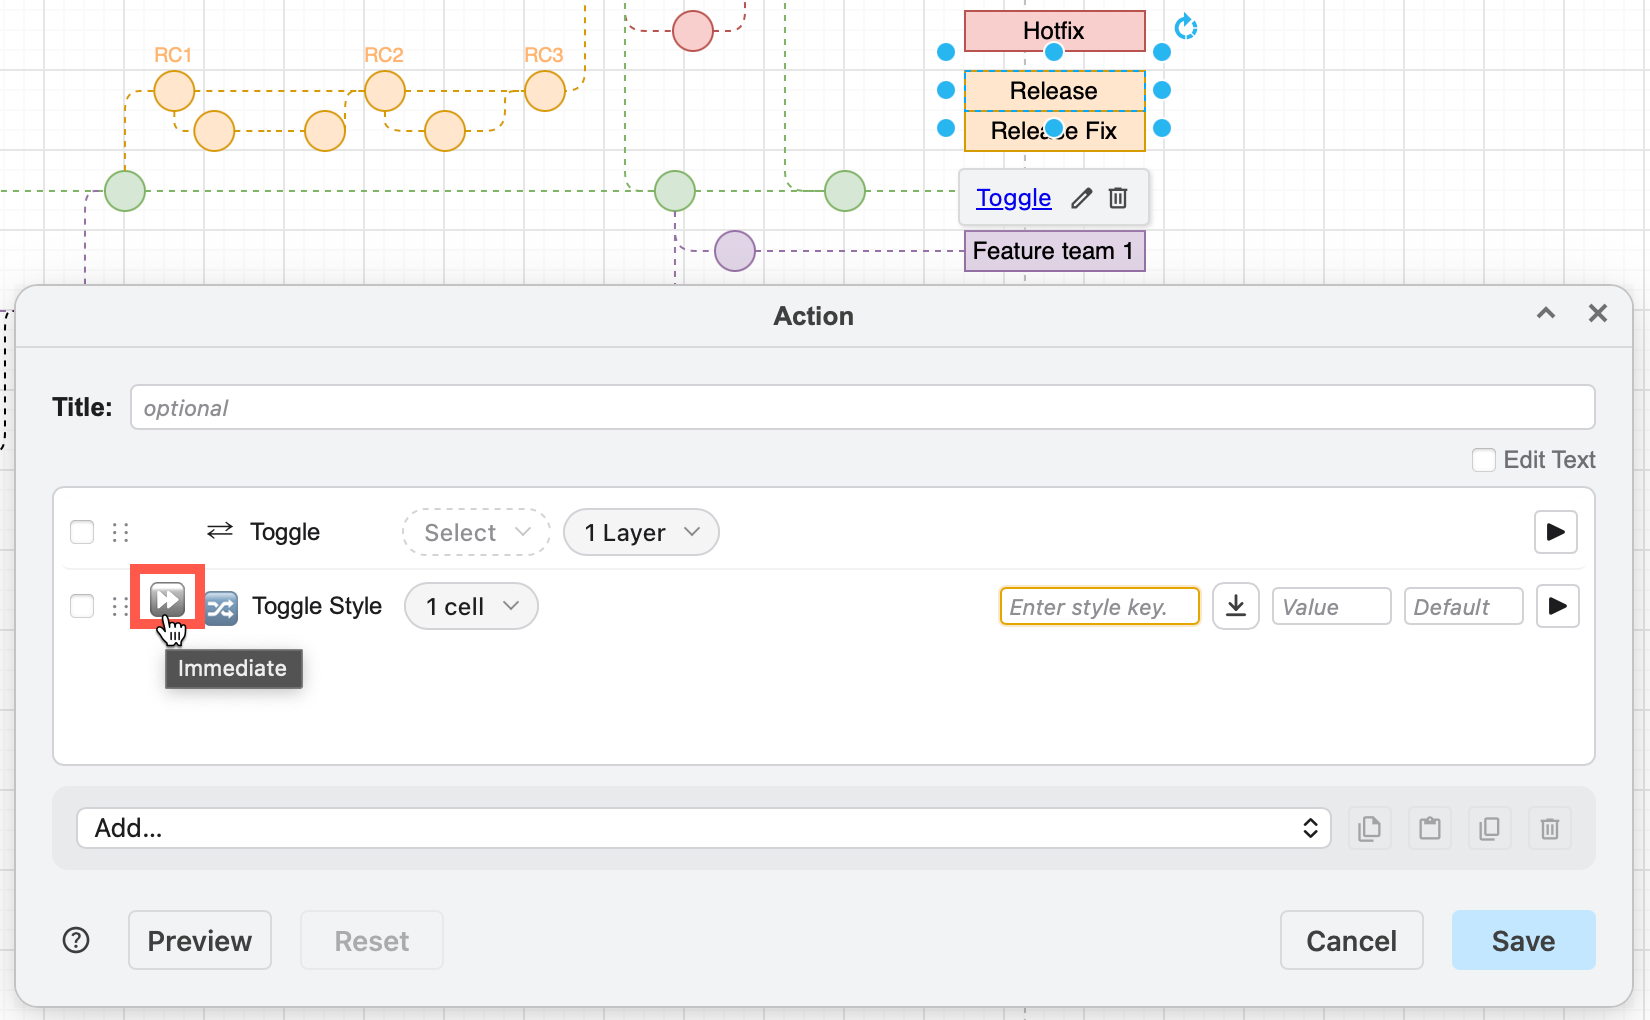The width and height of the screenshot is (1650, 1020).
Task: Click the Save button
Action: pyautogui.click(x=1524, y=940)
